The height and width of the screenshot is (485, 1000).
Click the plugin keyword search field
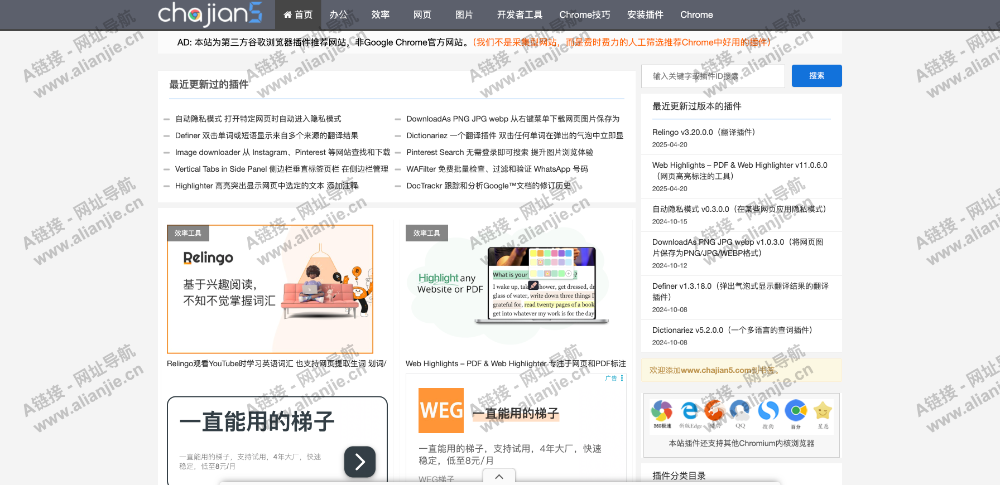(x=714, y=76)
